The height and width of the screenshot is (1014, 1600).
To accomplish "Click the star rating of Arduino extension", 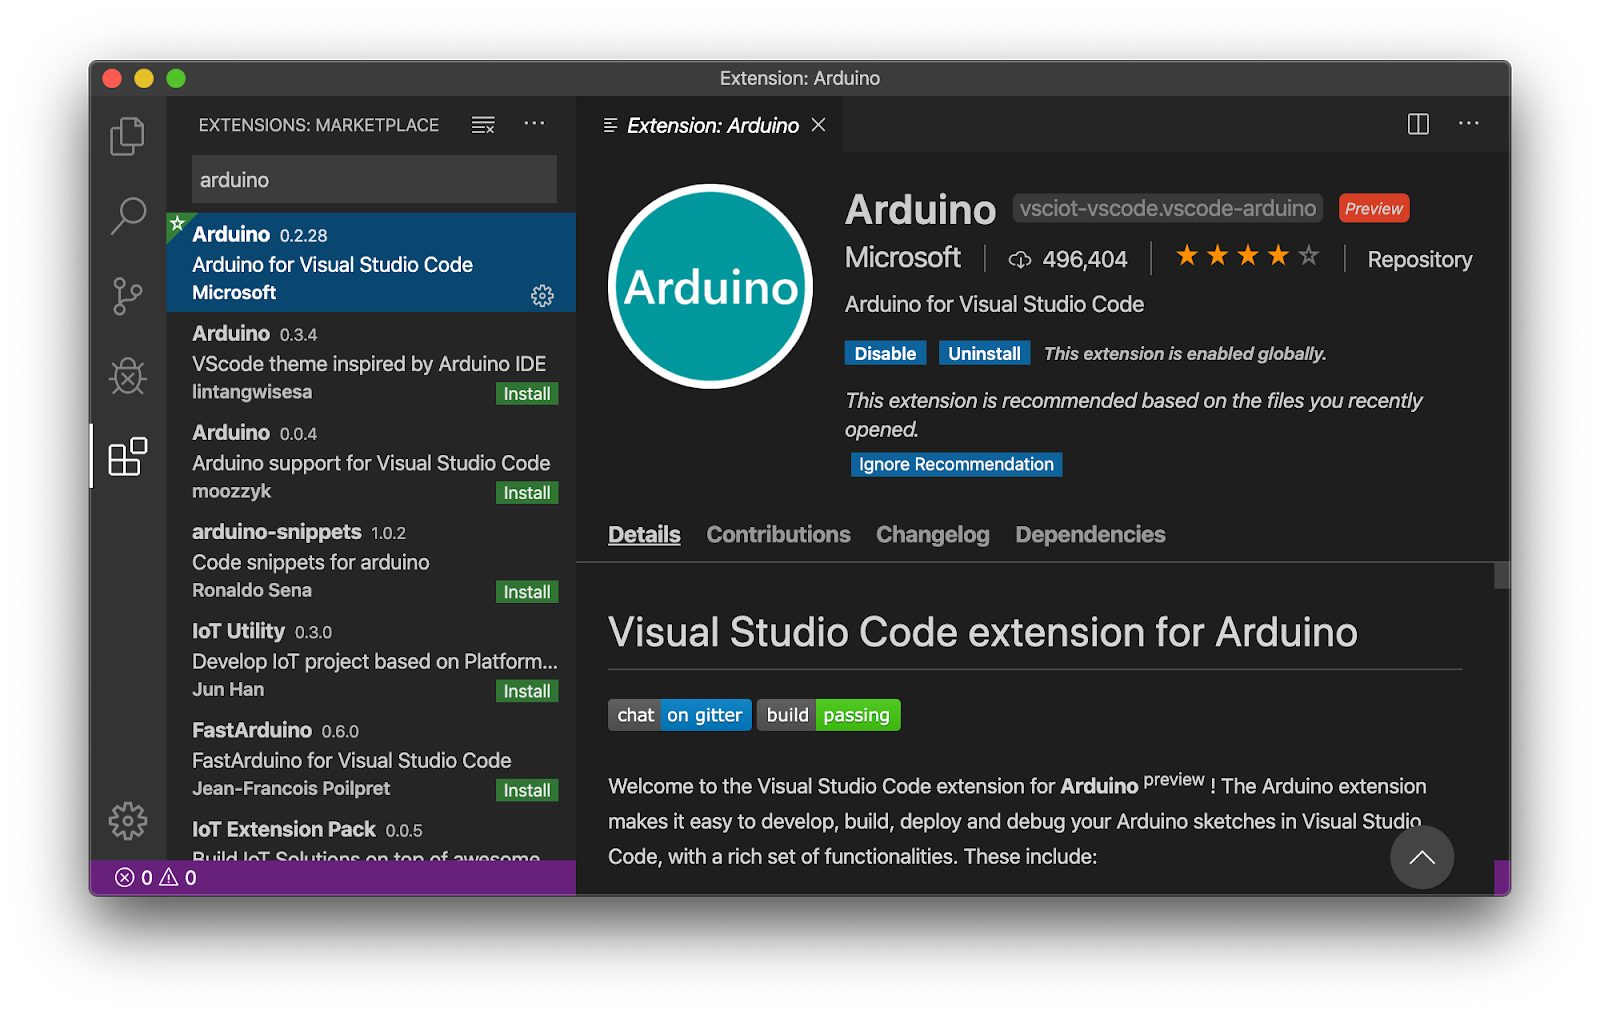I will pos(1247,257).
